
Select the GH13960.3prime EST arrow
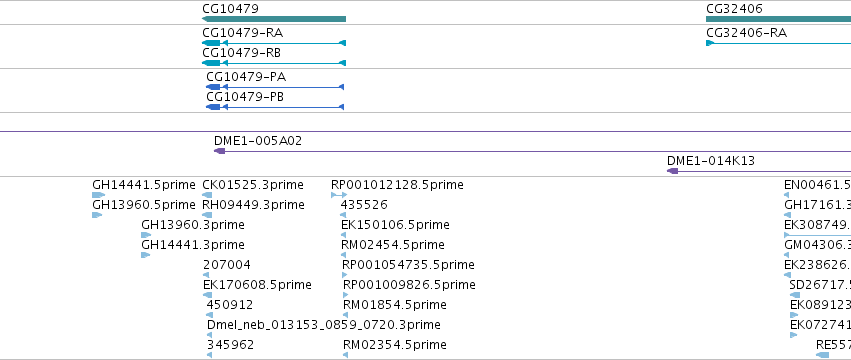pos(146,235)
